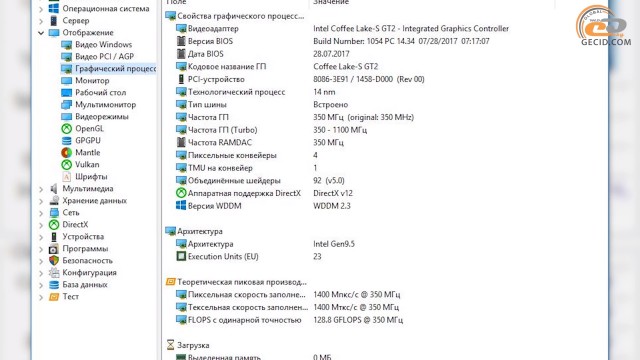Click the Загрузка hourglass icon
The image size is (640, 360).
coord(170,345)
